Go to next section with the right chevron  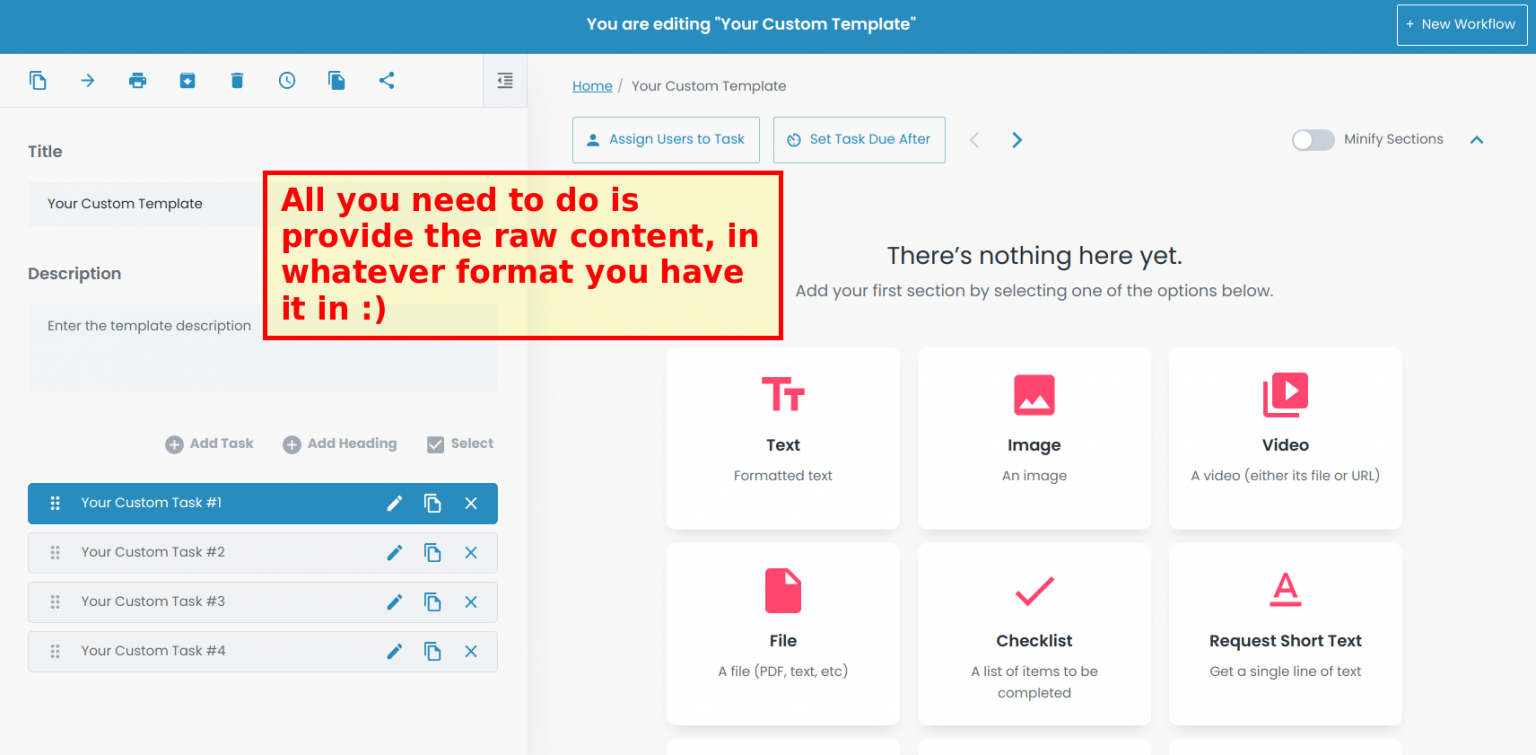click(1016, 140)
